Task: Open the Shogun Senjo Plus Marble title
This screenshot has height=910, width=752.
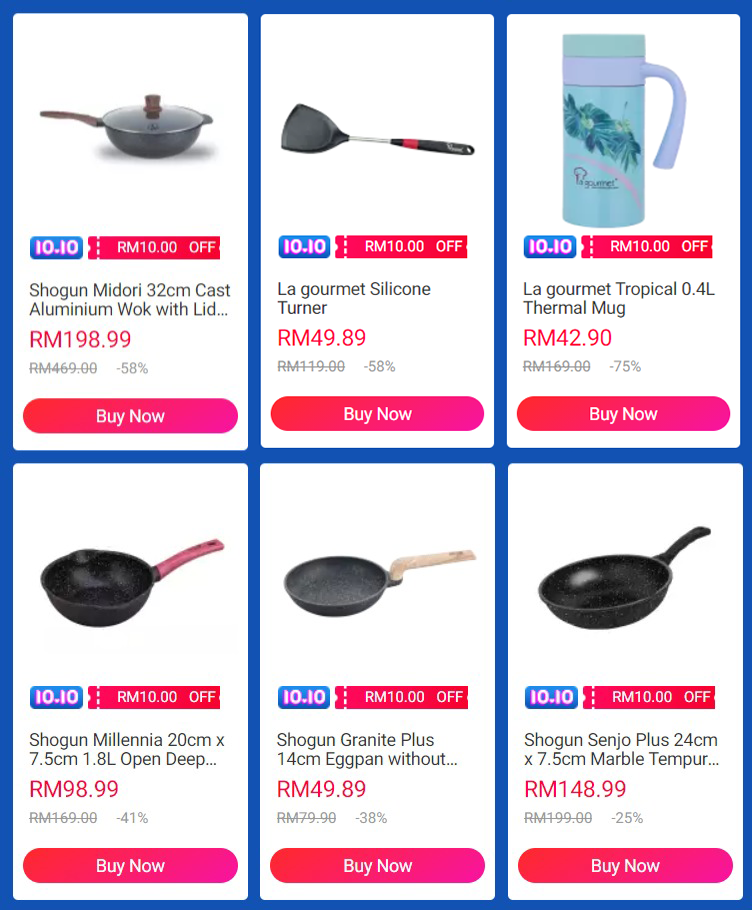Action: 621,749
